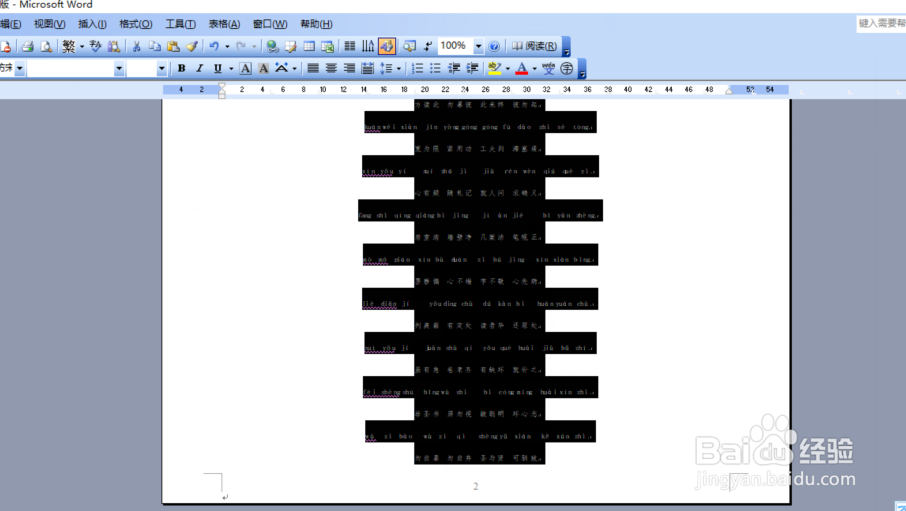Toggle Underline formatting
The image size is (906, 511).
click(218, 68)
